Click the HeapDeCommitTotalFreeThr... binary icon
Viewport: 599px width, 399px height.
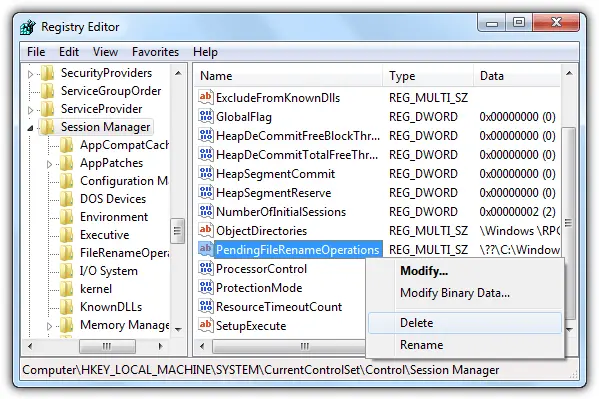(206, 154)
